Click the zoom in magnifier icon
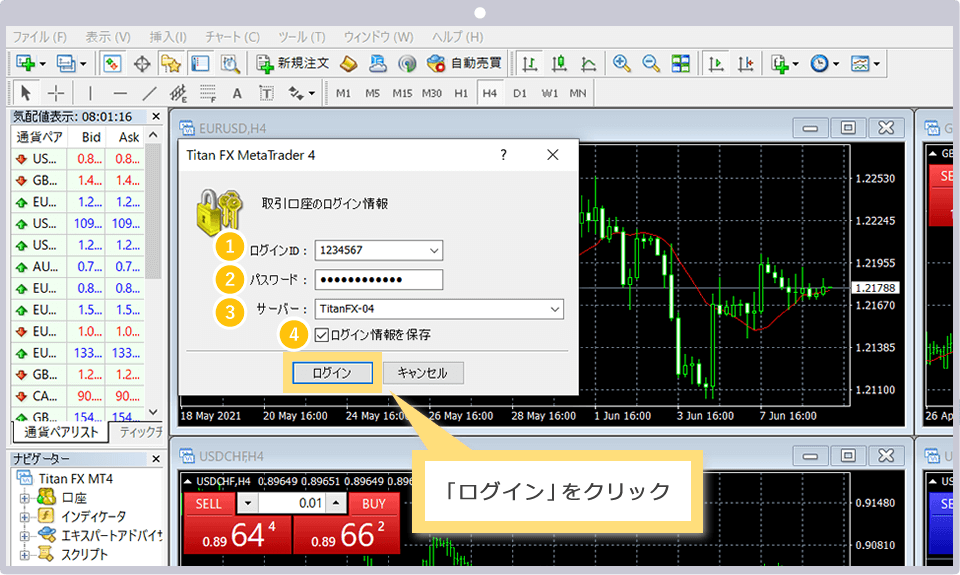 click(x=621, y=63)
